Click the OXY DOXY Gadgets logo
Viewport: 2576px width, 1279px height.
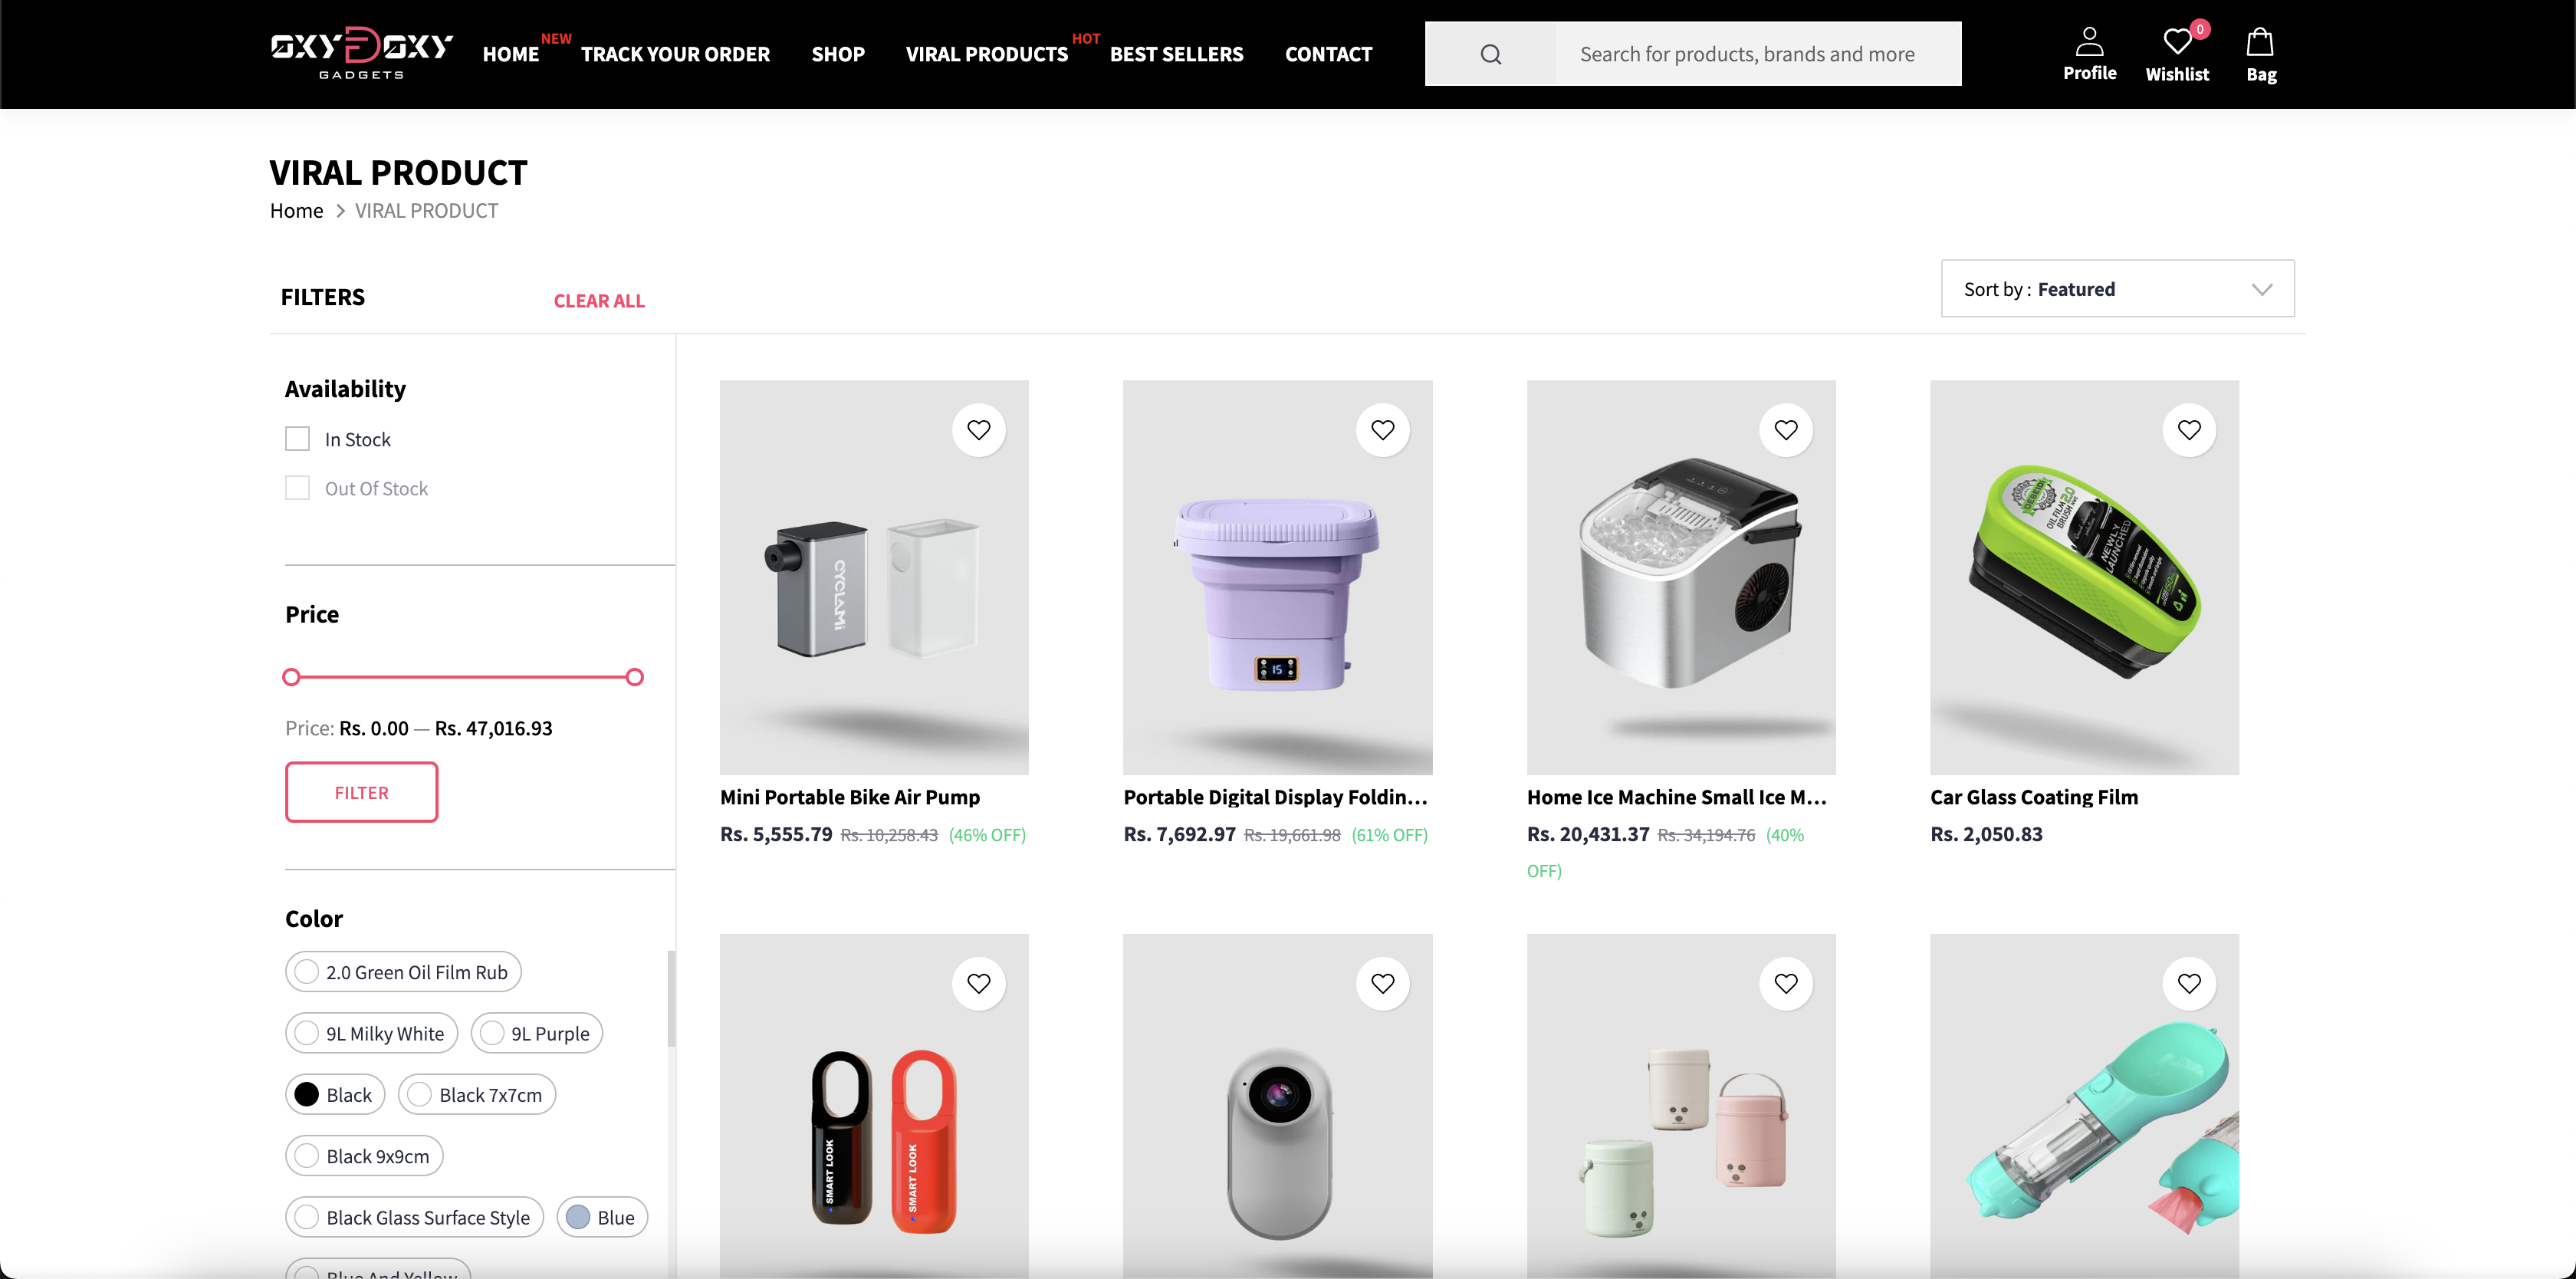click(x=361, y=53)
